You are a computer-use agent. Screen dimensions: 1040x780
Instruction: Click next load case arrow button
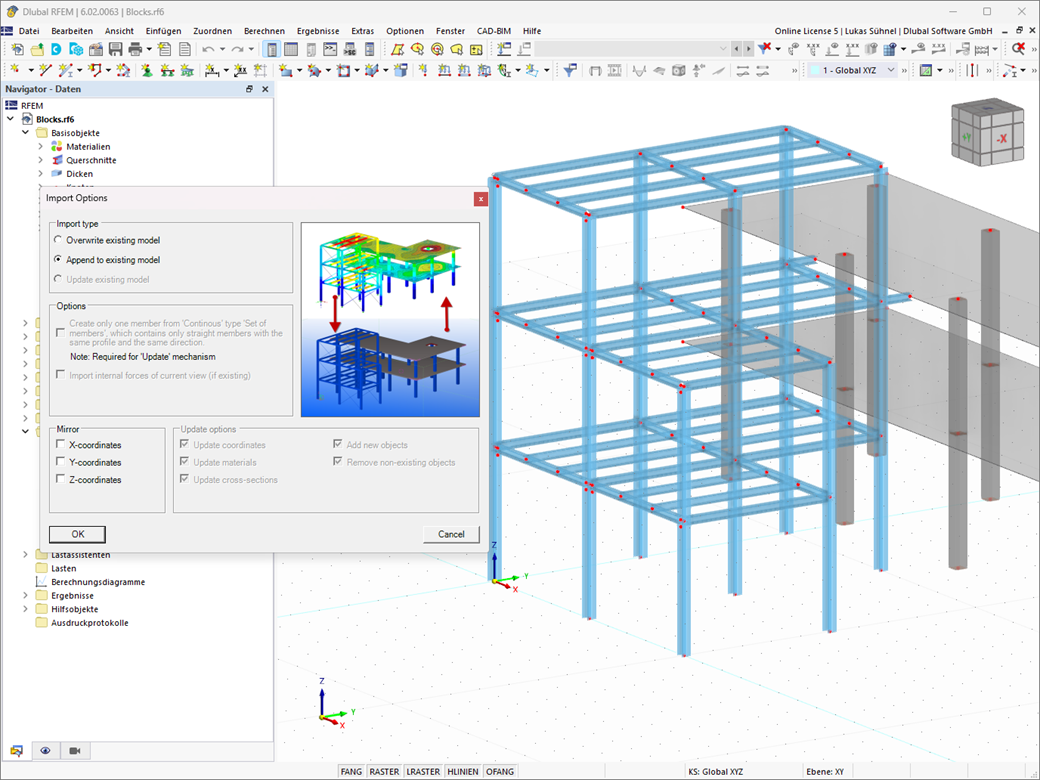click(748, 48)
